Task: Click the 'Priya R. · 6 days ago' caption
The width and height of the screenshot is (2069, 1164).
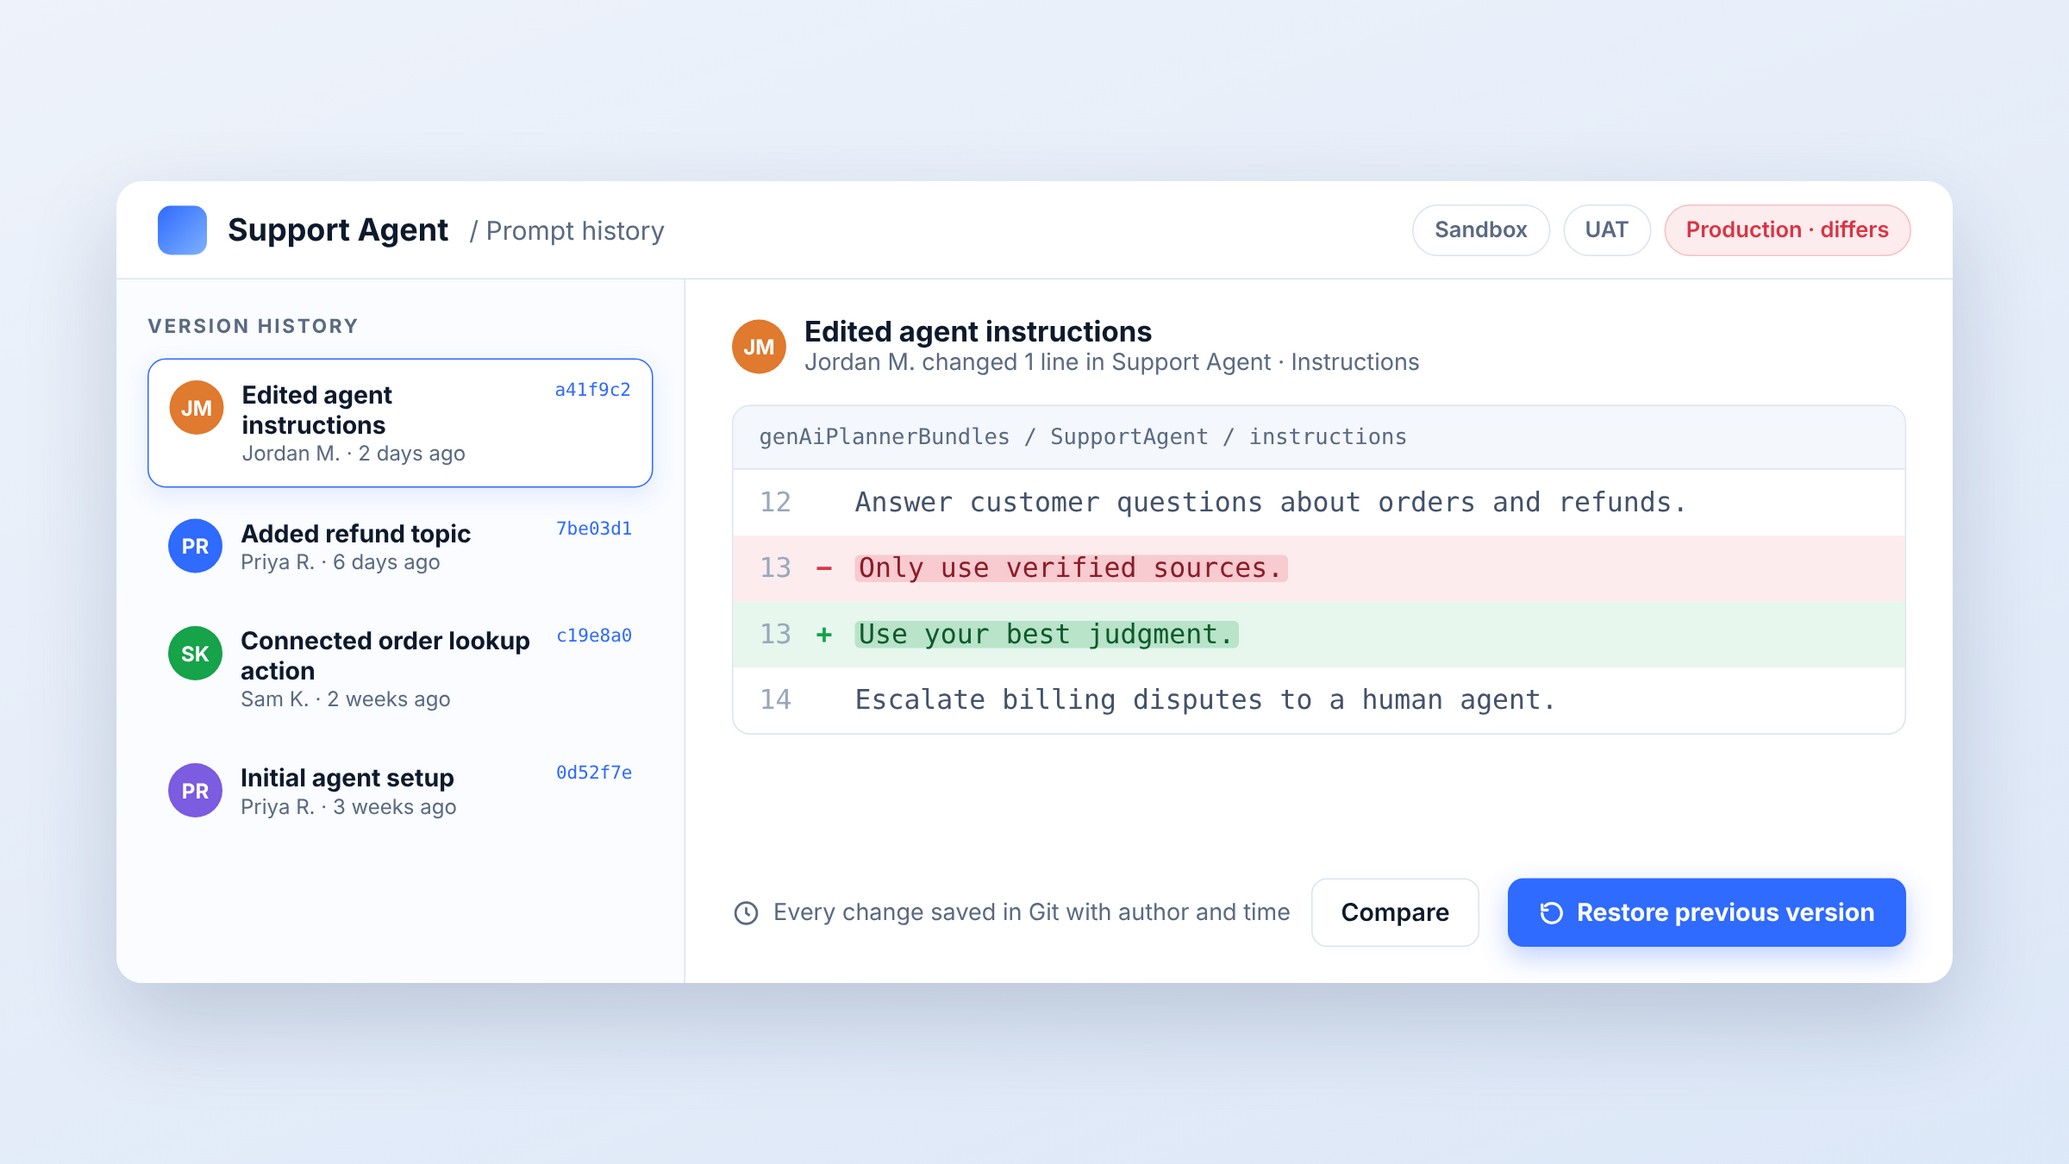Action: [340, 562]
